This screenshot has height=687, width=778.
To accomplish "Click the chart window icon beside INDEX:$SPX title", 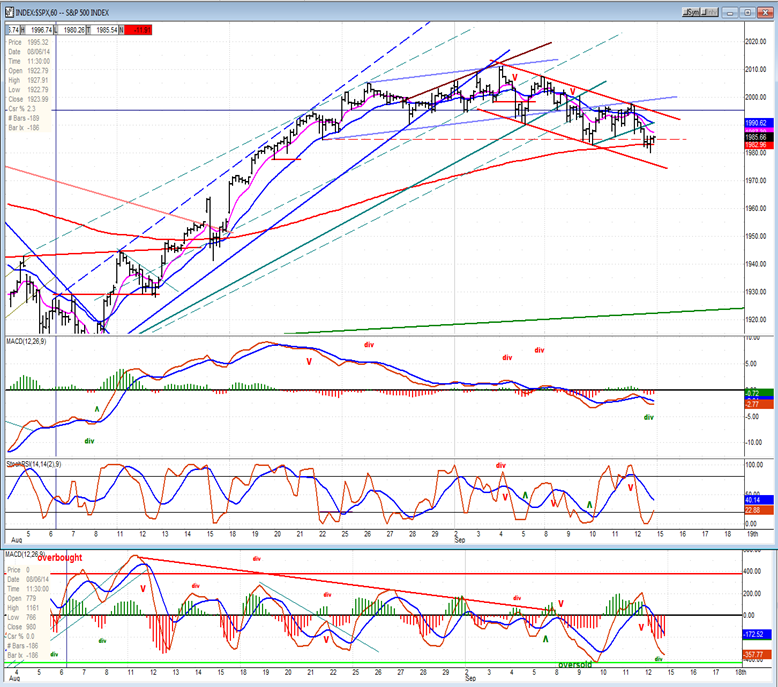I will [9, 12].
